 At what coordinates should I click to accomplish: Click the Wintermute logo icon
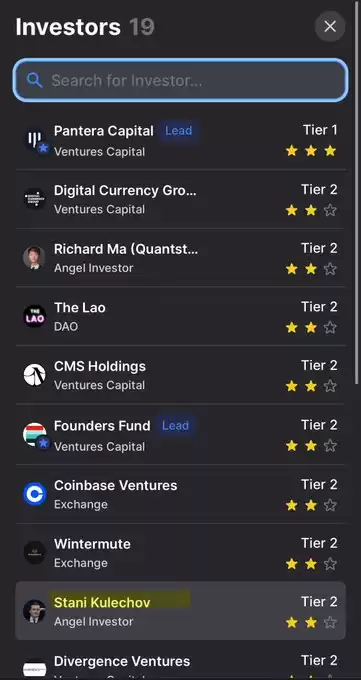35,553
